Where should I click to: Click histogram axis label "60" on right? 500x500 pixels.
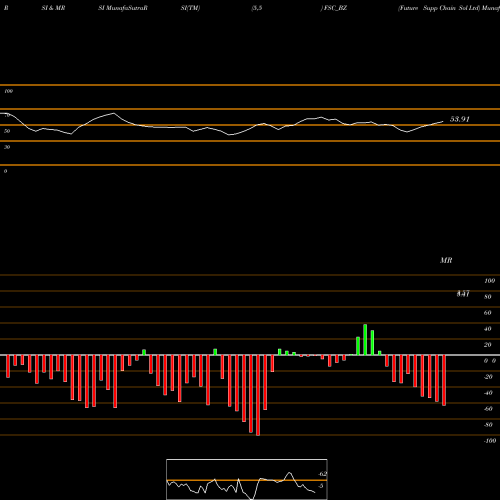coord(488,313)
